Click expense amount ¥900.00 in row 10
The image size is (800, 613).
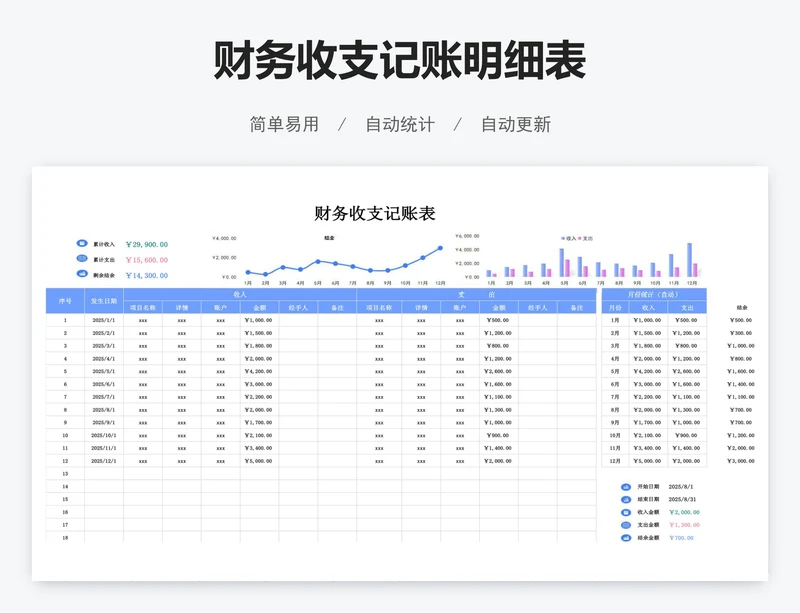click(x=499, y=435)
